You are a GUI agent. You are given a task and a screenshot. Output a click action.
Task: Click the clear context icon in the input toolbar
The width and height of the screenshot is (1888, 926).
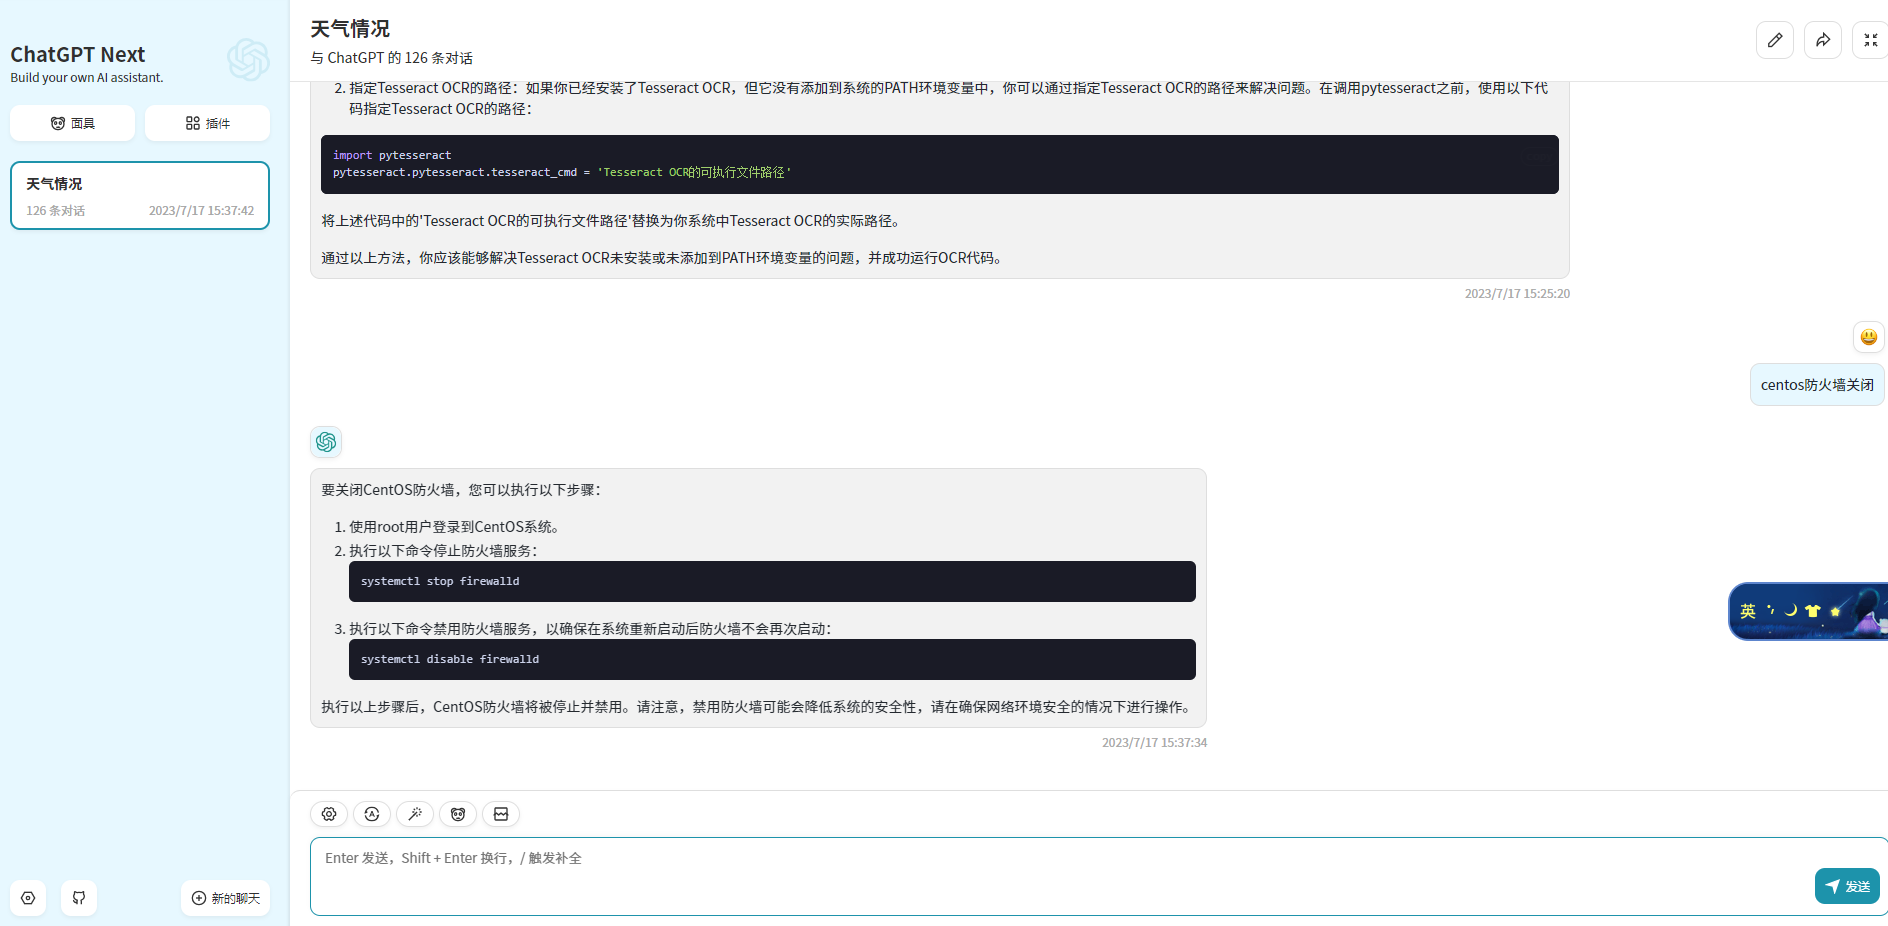(x=501, y=814)
